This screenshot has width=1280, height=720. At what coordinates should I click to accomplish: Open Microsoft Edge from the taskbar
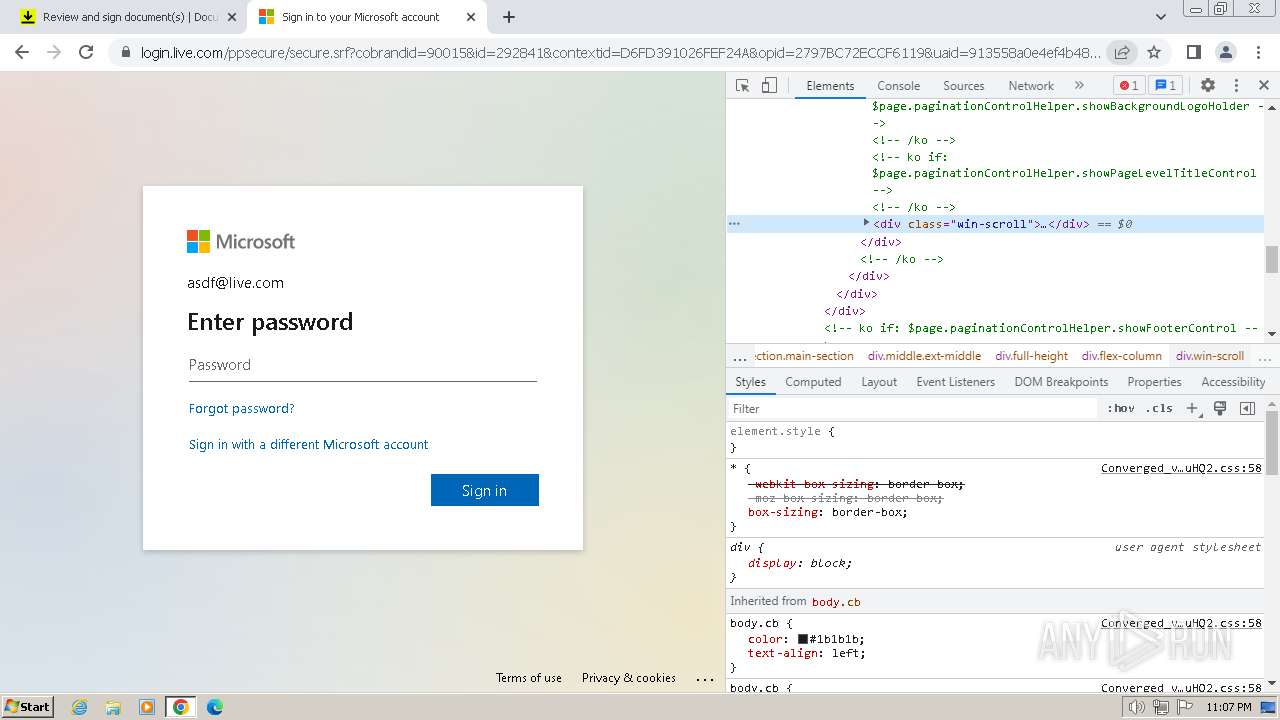point(215,707)
